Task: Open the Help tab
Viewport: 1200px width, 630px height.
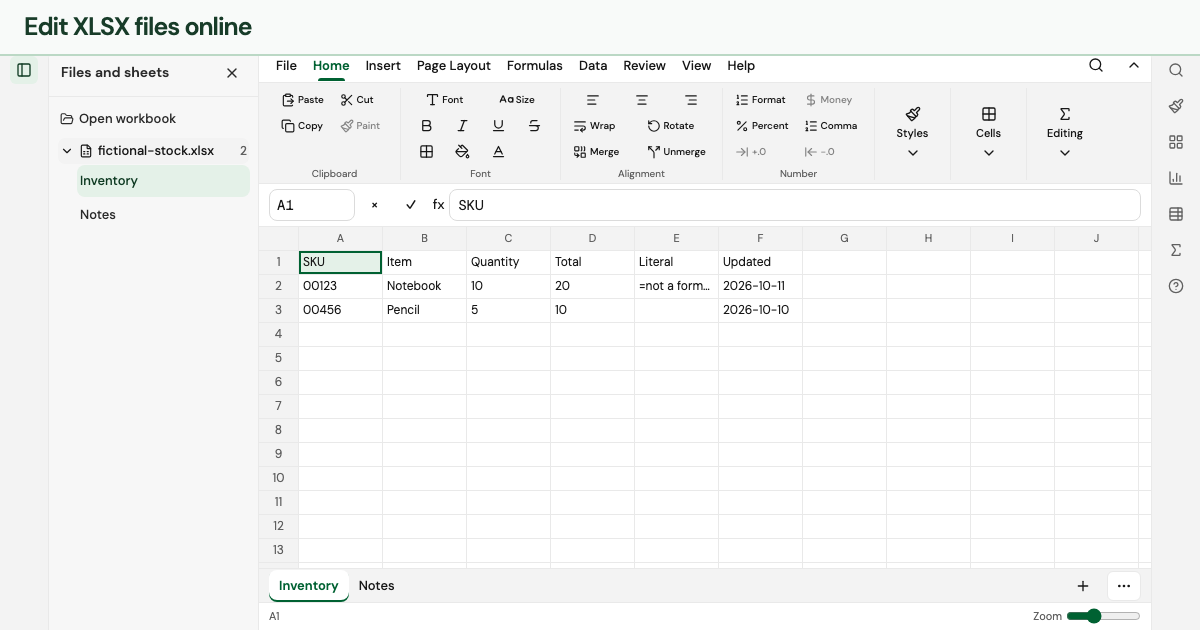Action: 741,66
